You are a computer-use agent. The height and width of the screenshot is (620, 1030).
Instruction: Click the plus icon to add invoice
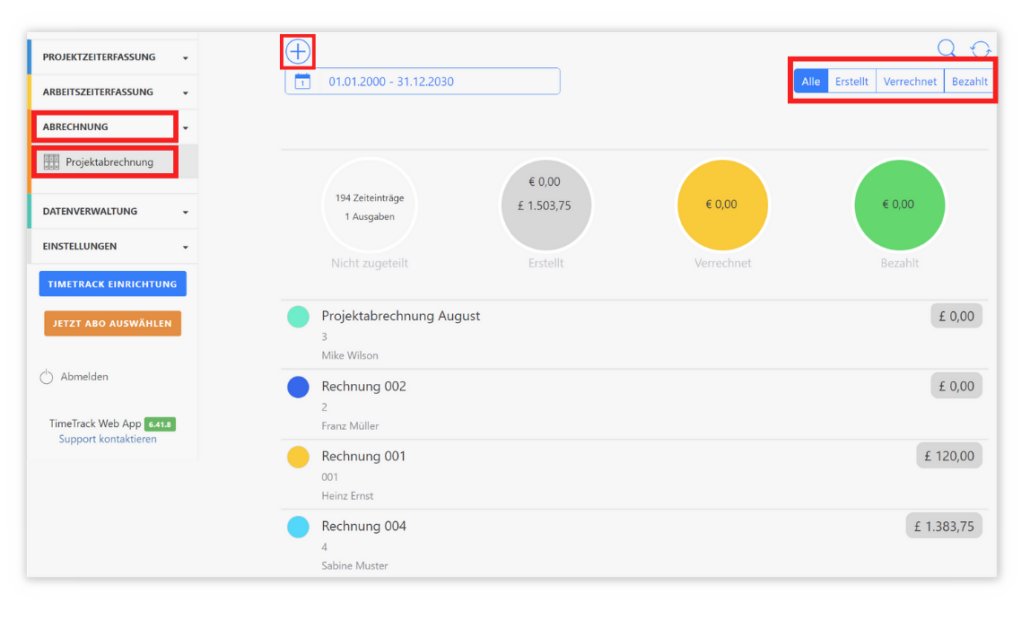click(x=298, y=52)
